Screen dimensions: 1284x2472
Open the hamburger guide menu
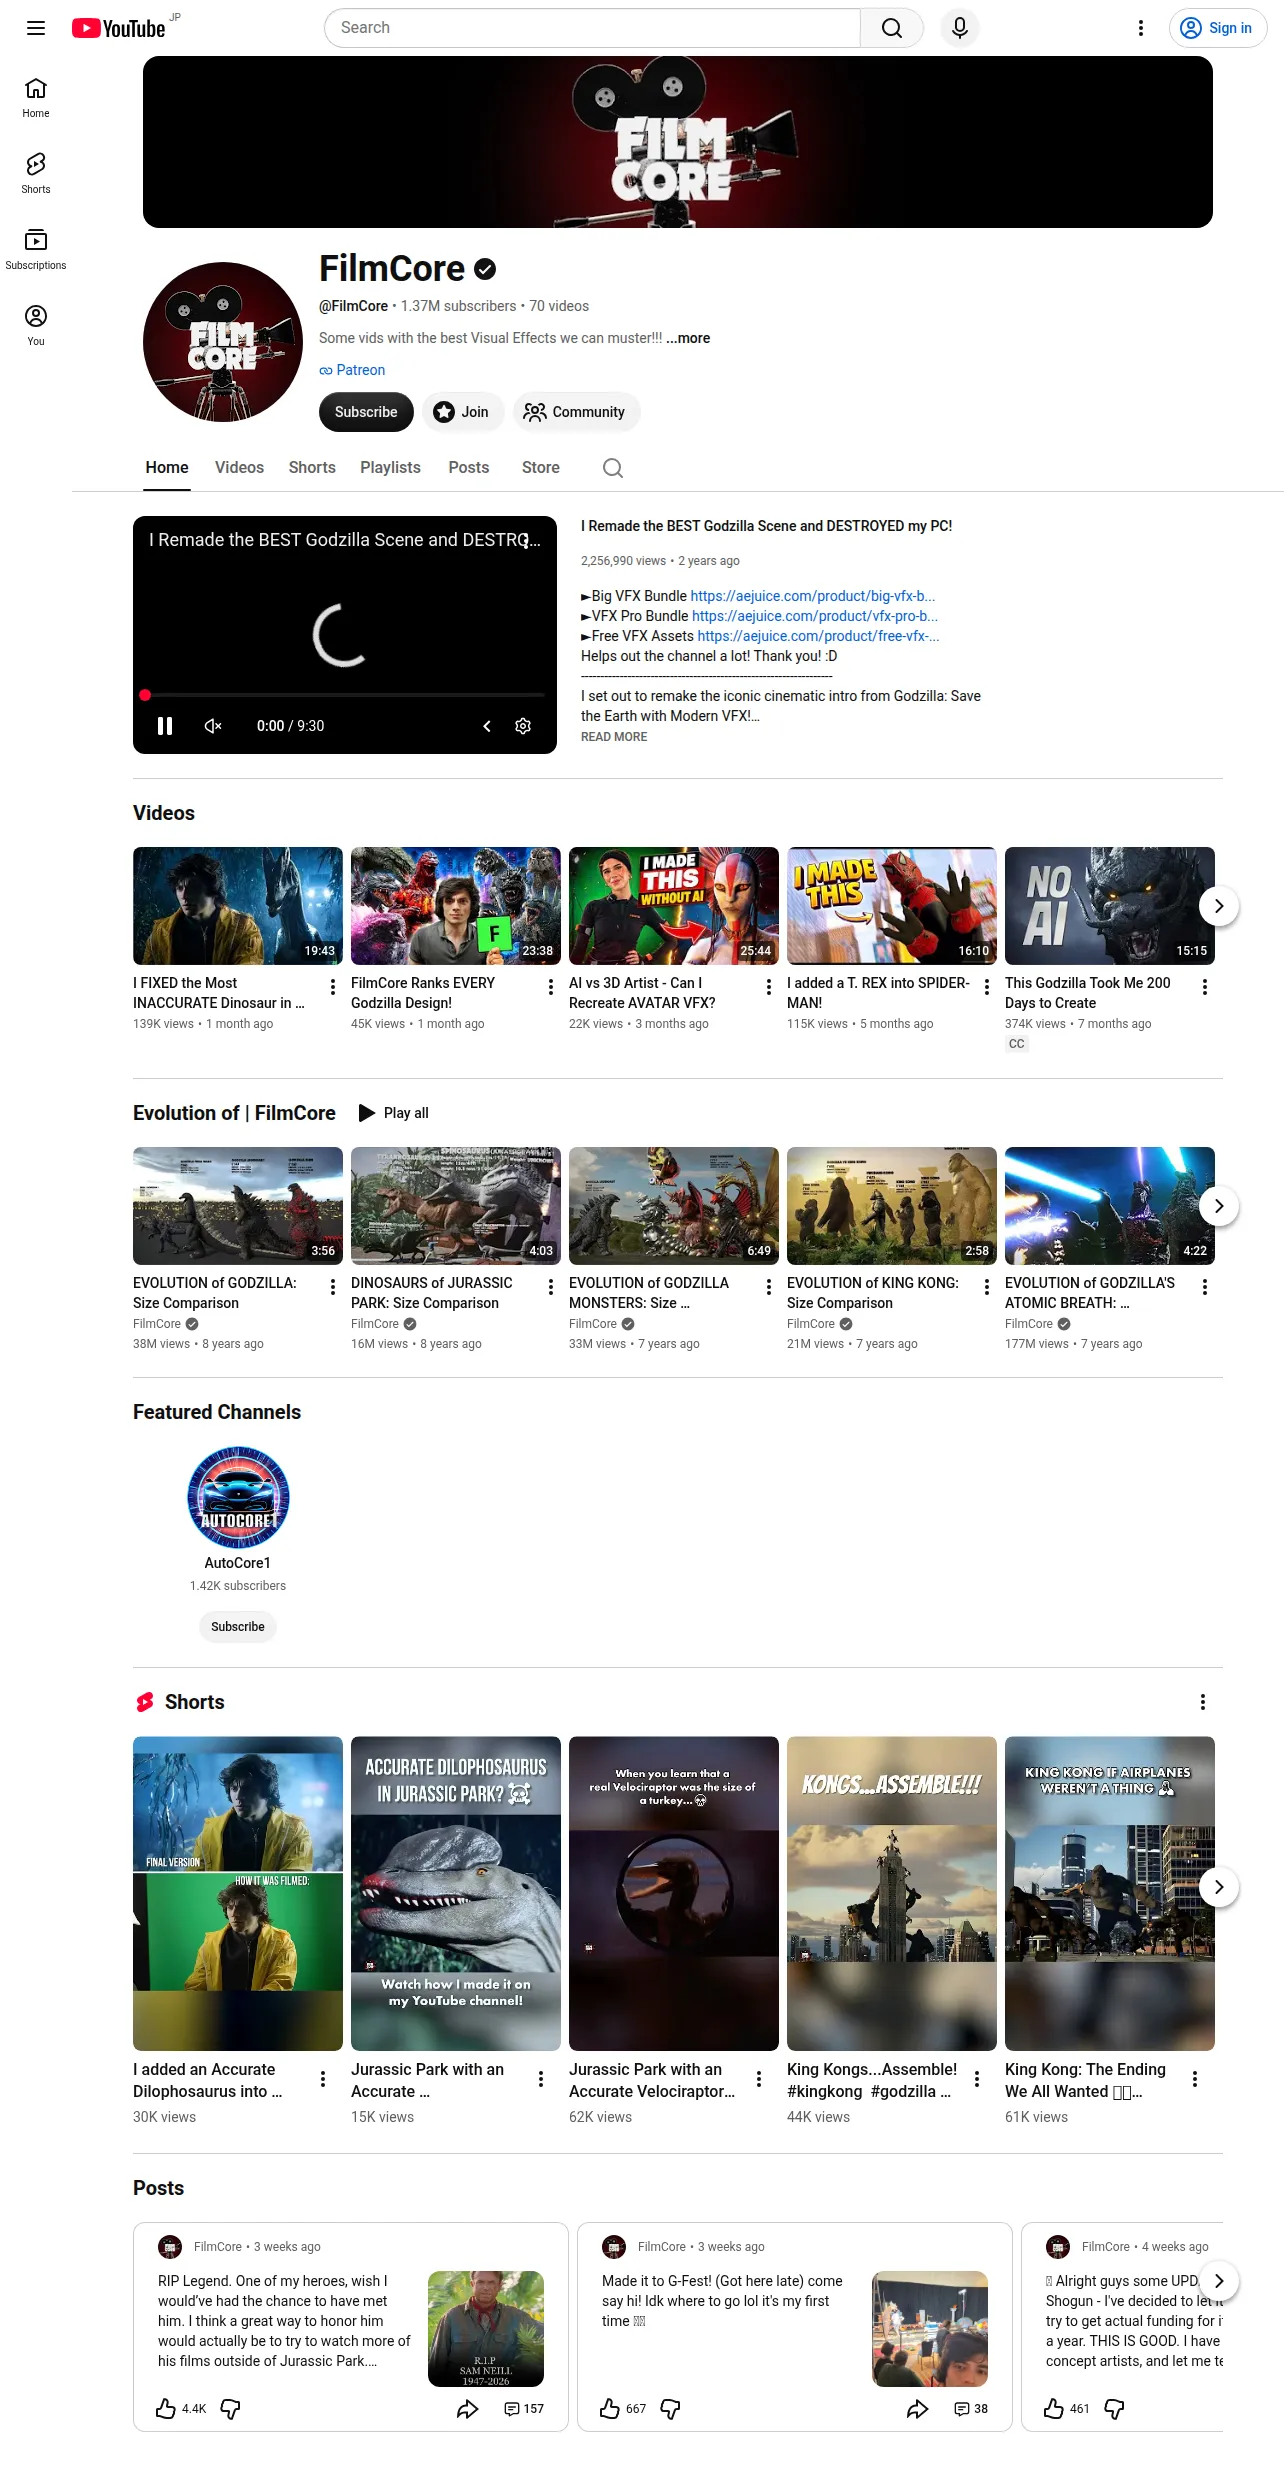pyautogui.click(x=36, y=28)
